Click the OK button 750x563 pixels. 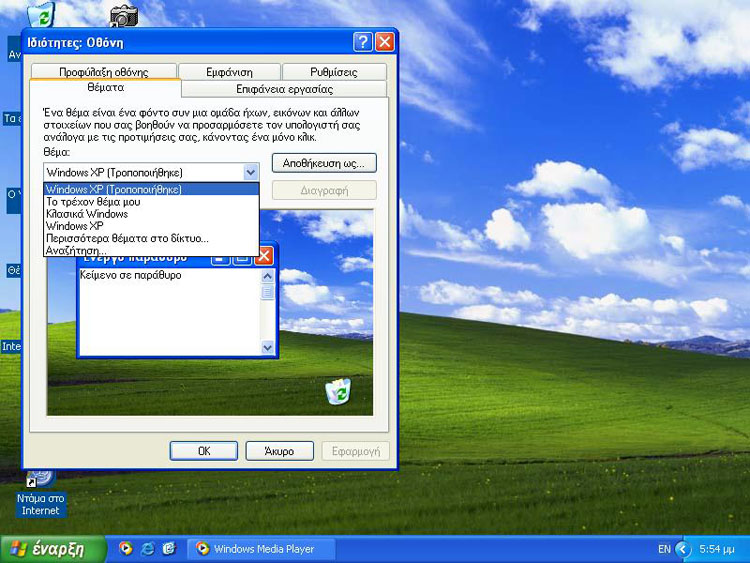point(204,451)
